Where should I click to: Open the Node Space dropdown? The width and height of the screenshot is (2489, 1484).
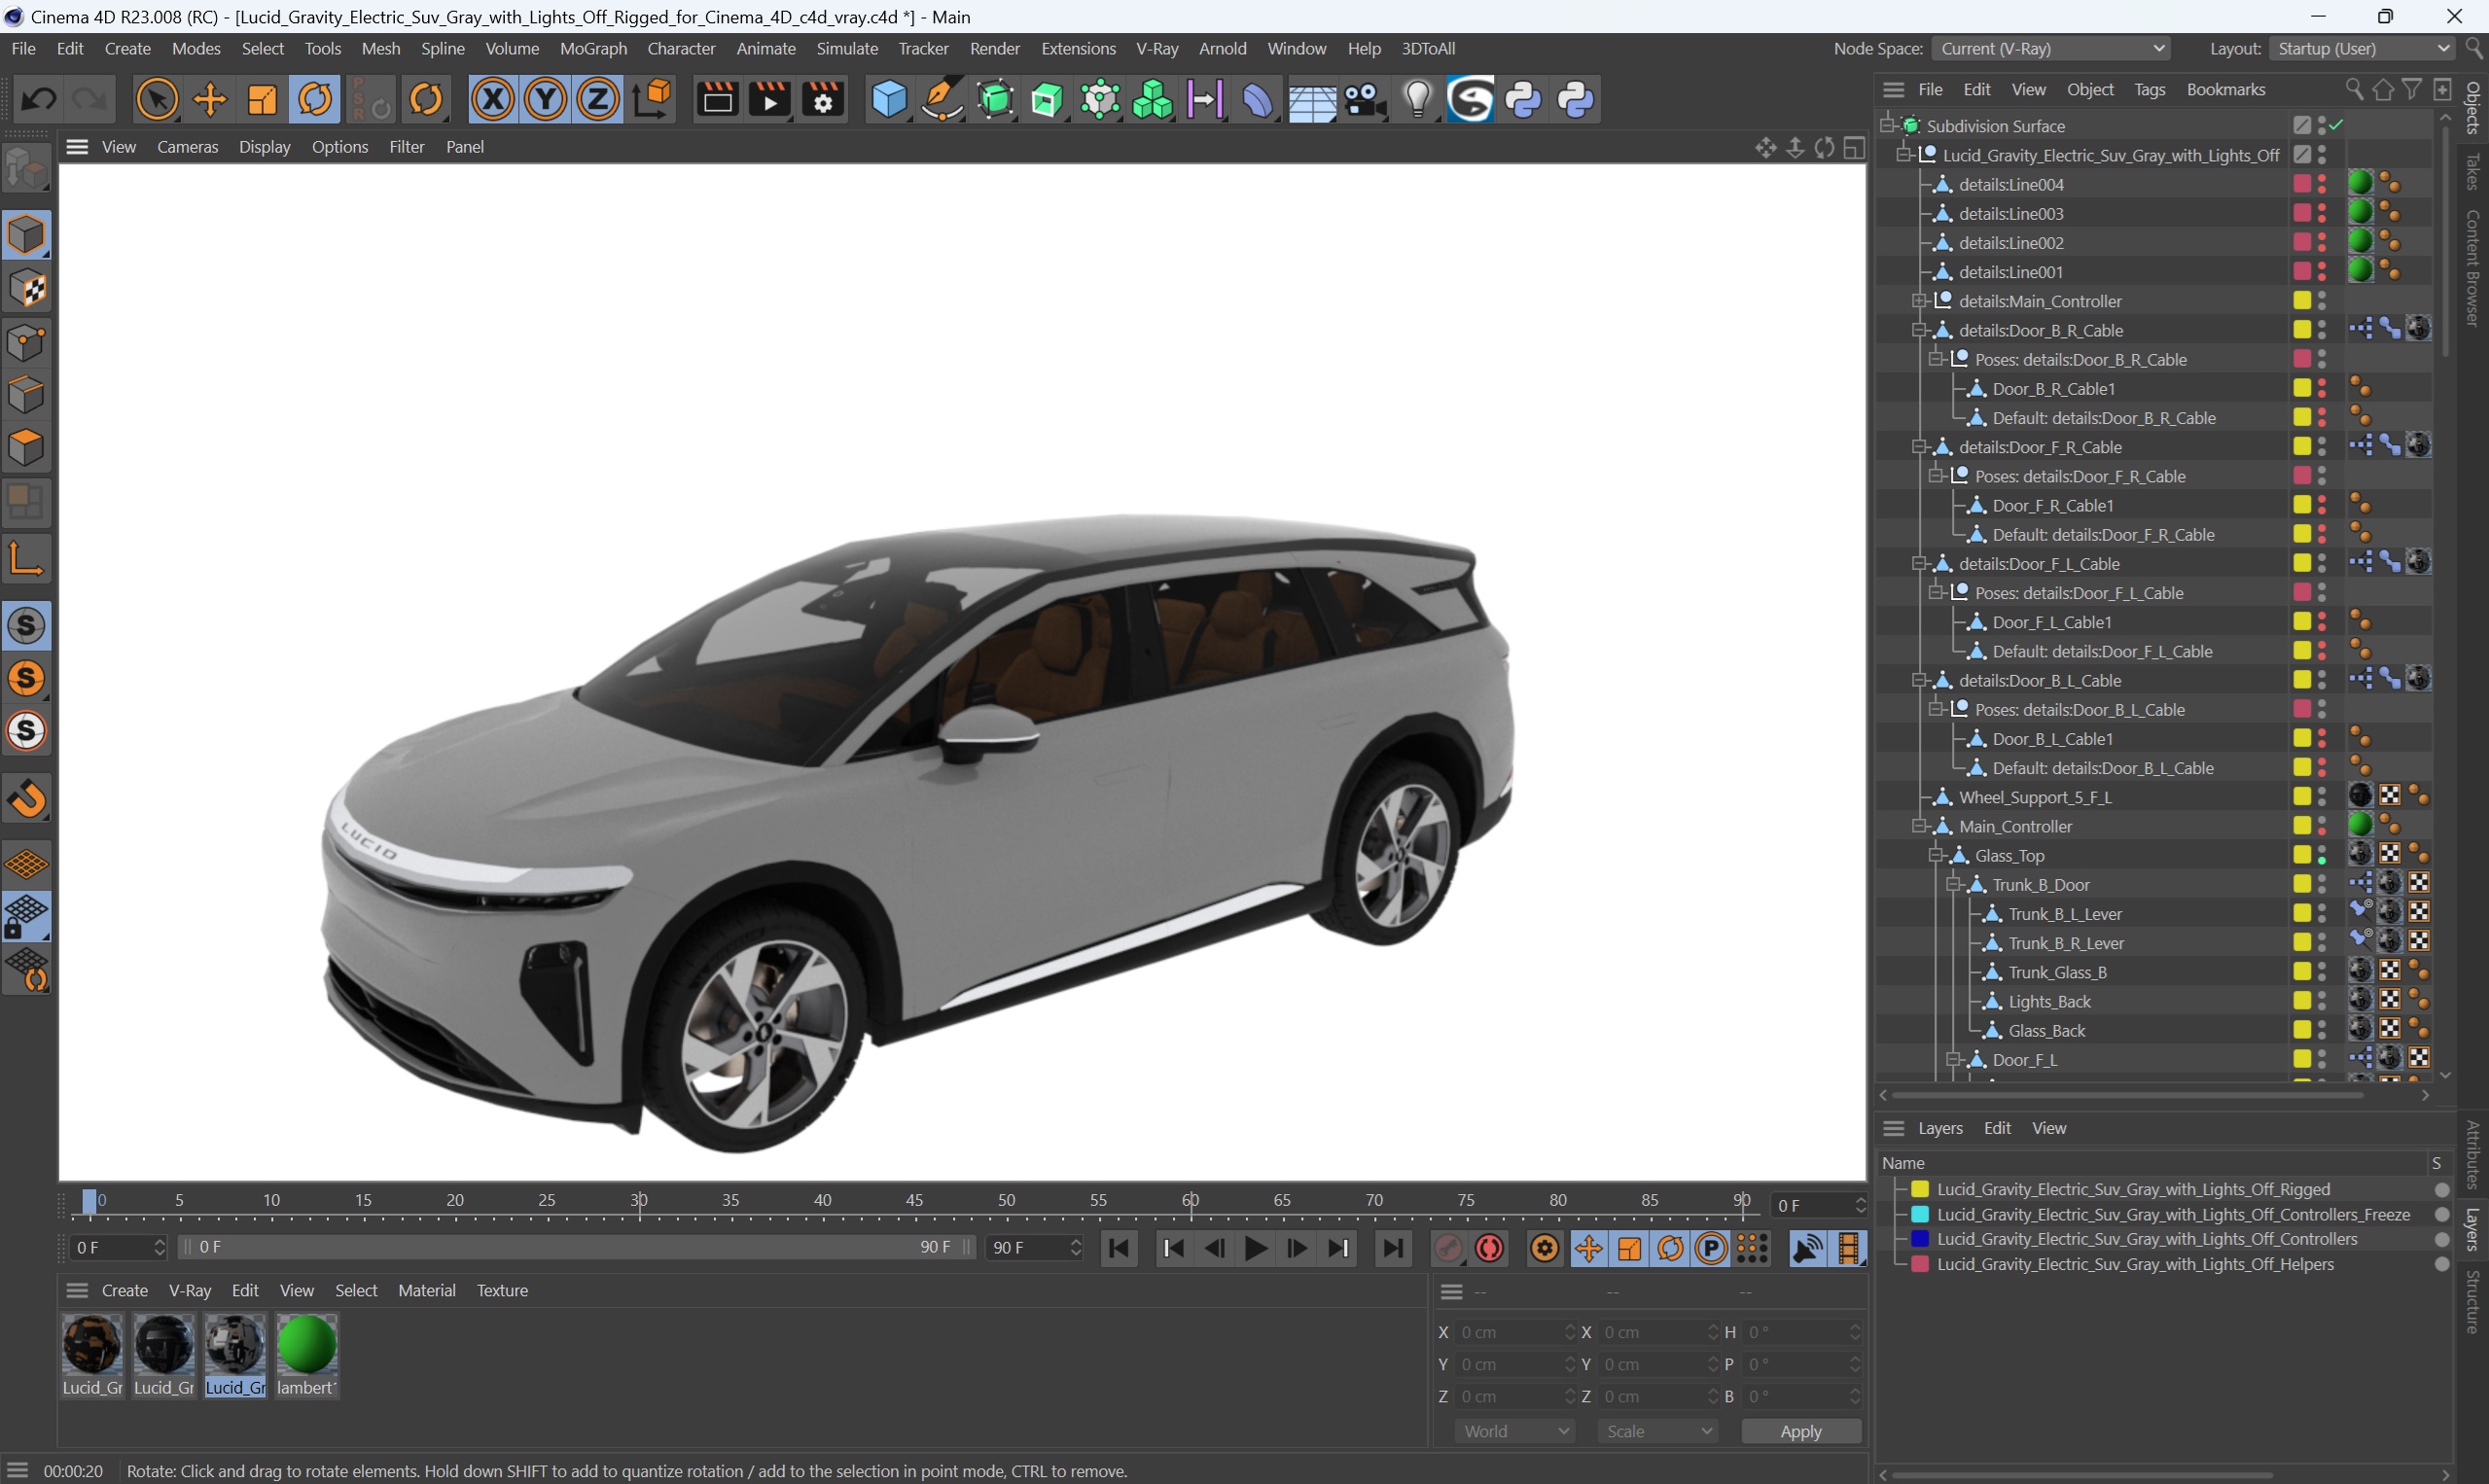pos(2050,48)
